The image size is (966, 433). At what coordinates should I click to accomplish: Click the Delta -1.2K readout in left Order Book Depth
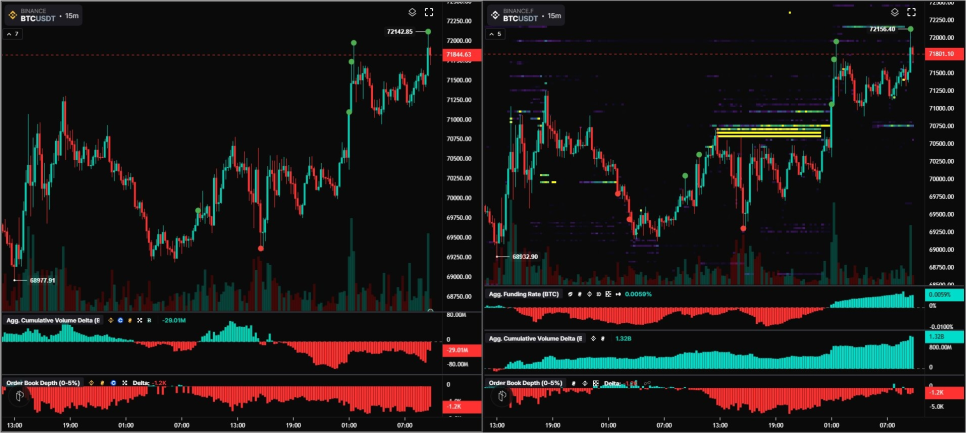point(150,383)
